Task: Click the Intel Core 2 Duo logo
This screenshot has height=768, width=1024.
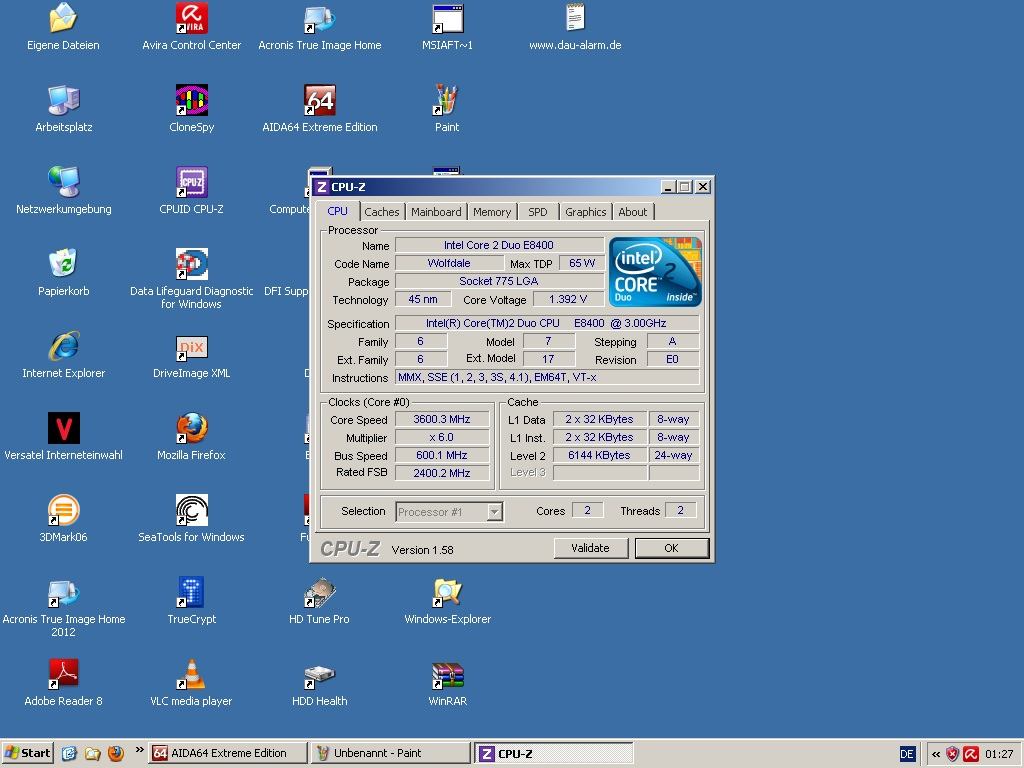Action: click(655, 272)
